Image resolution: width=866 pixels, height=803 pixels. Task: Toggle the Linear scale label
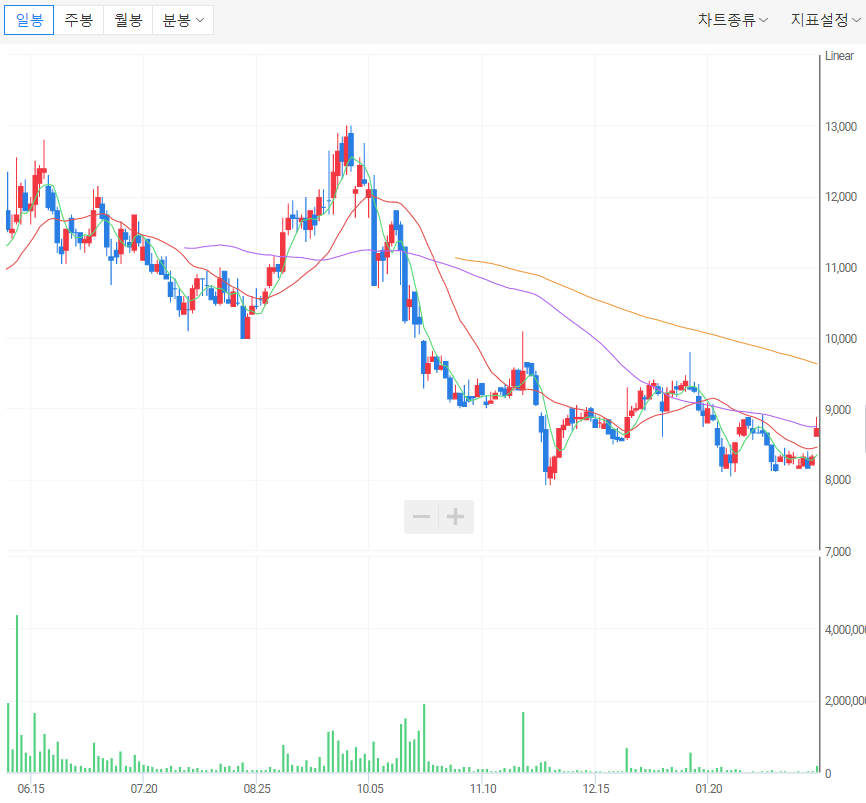click(839, 56)
